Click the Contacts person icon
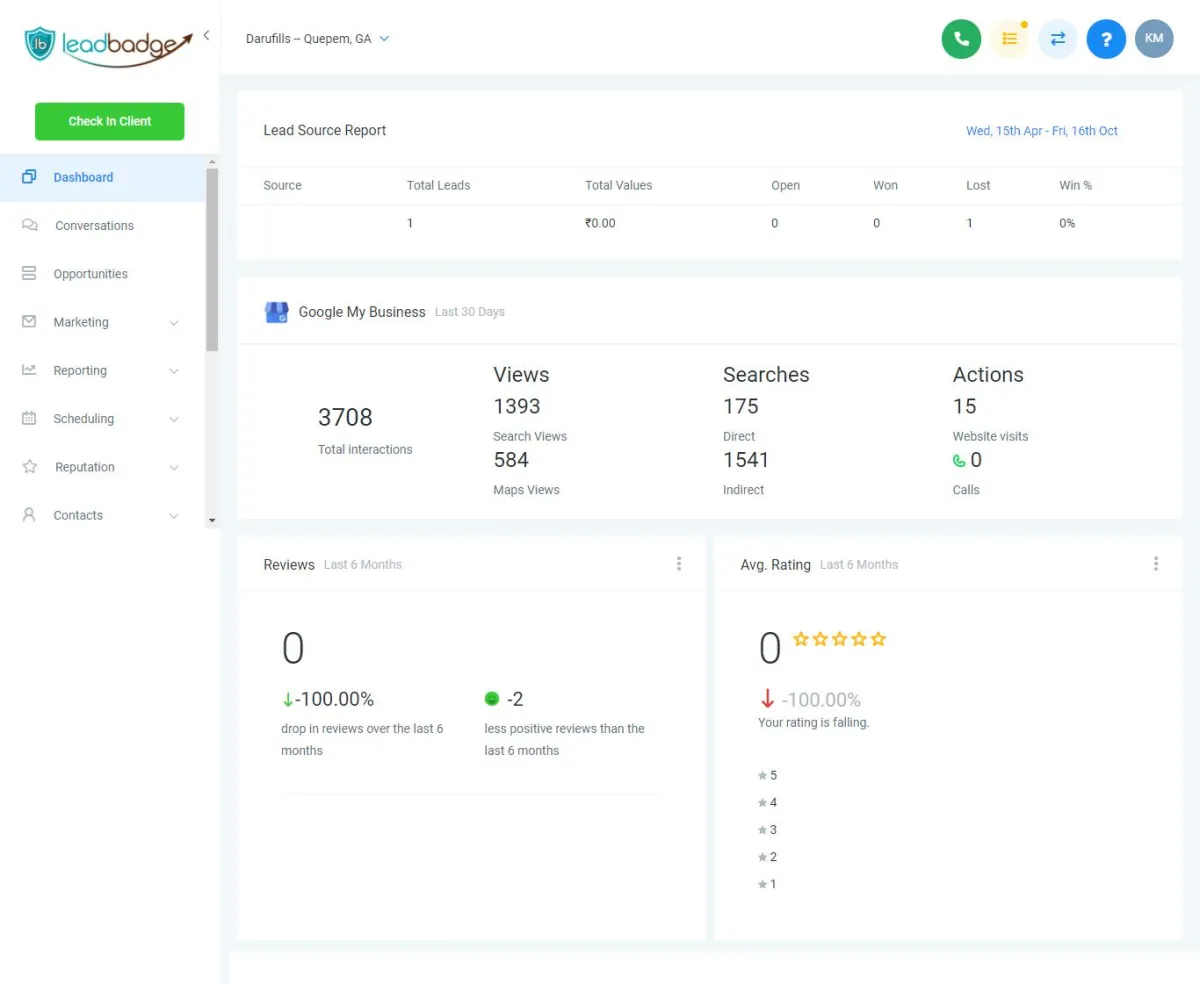 pyautogui.click(x=29, y=515)
